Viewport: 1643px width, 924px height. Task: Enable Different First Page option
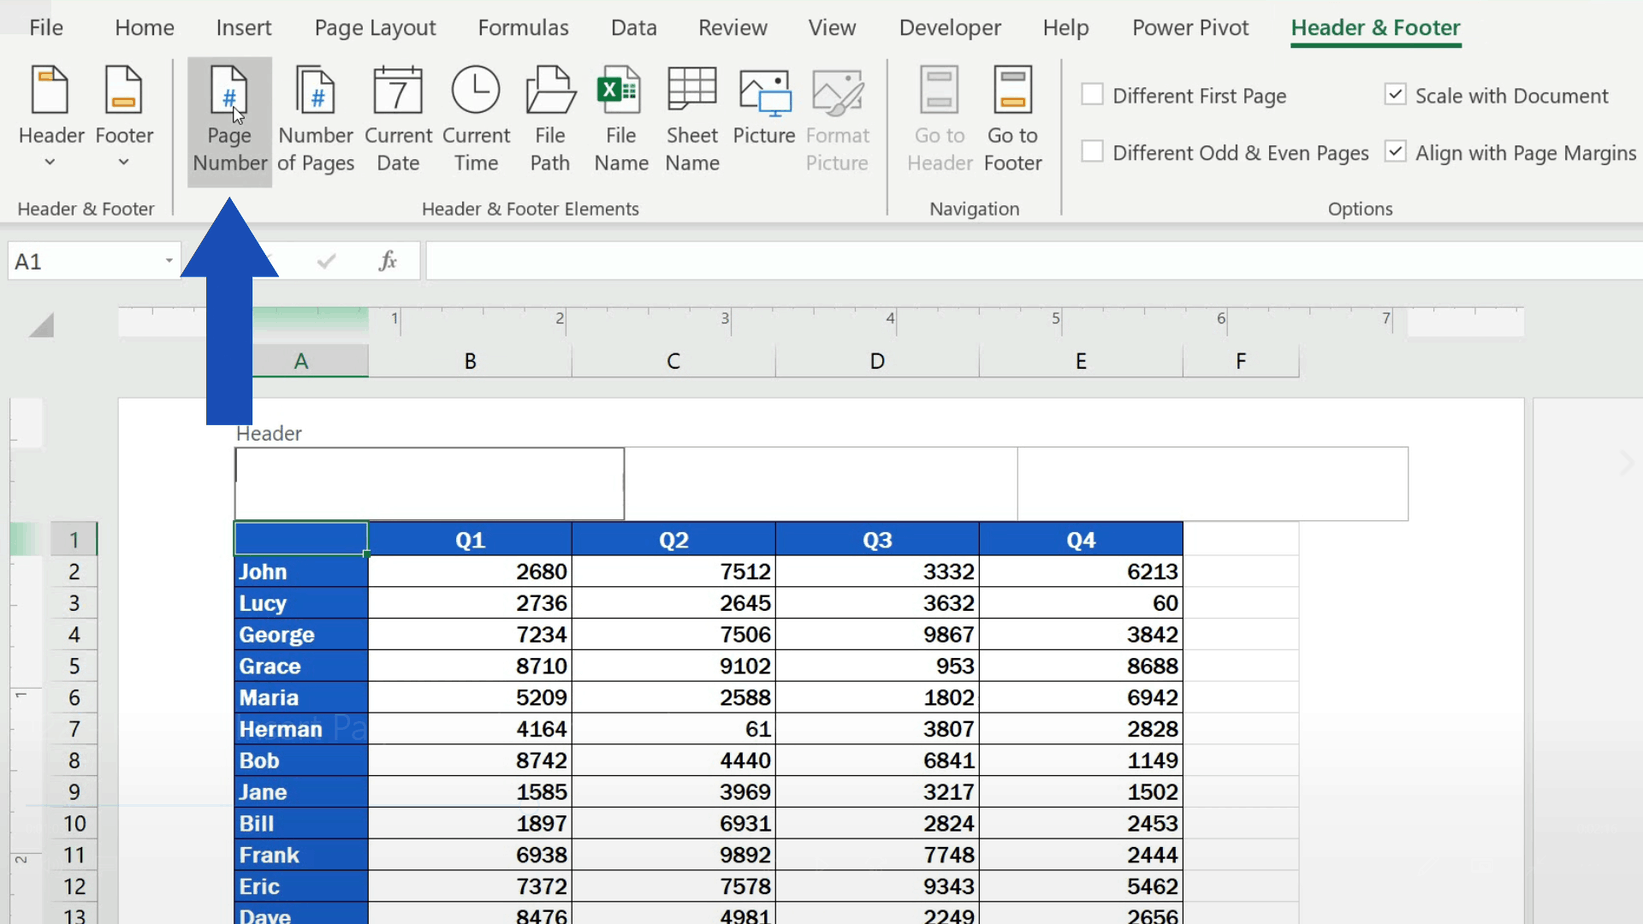1091,93
